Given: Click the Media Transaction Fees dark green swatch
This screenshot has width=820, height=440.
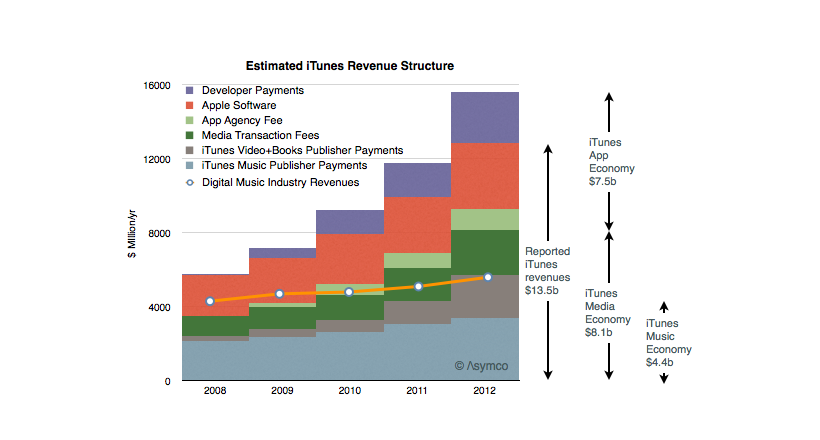Looking at the screenshot, I should click(x=190, y=135).
